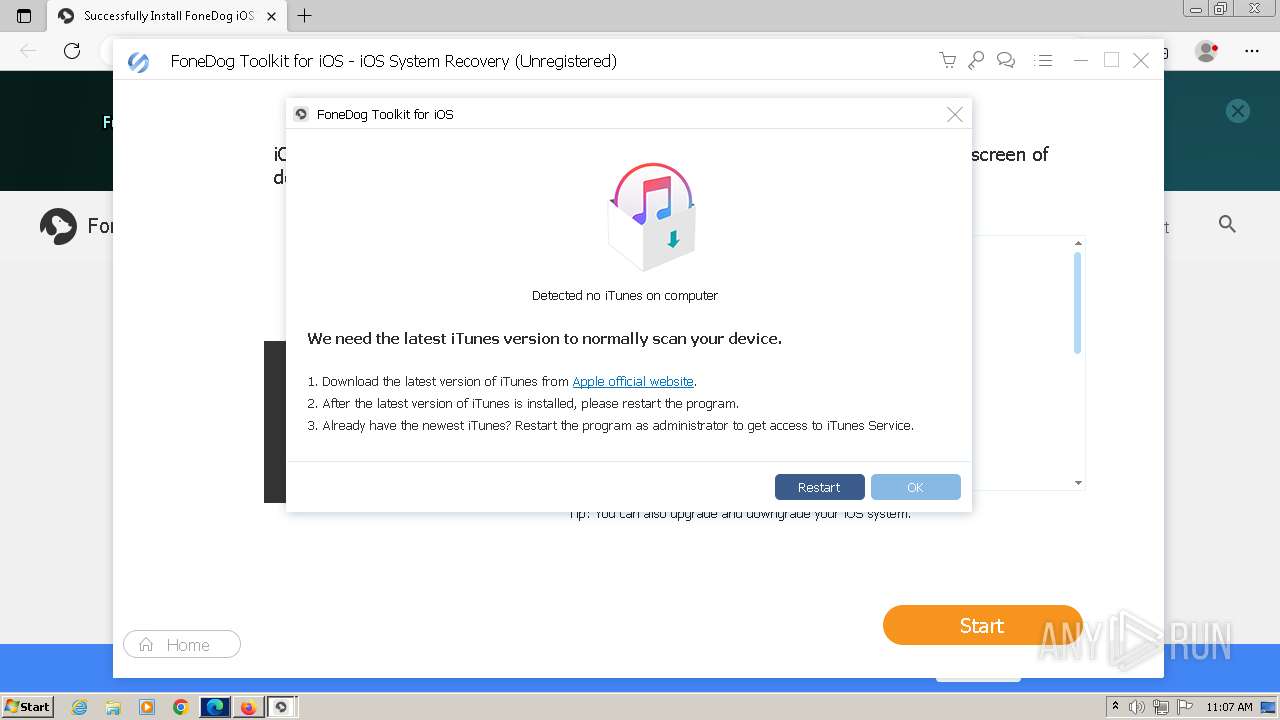1280x720 pixels.
Task: Switch to Microsoft Edge in taskbar
Action: [215, 707]
